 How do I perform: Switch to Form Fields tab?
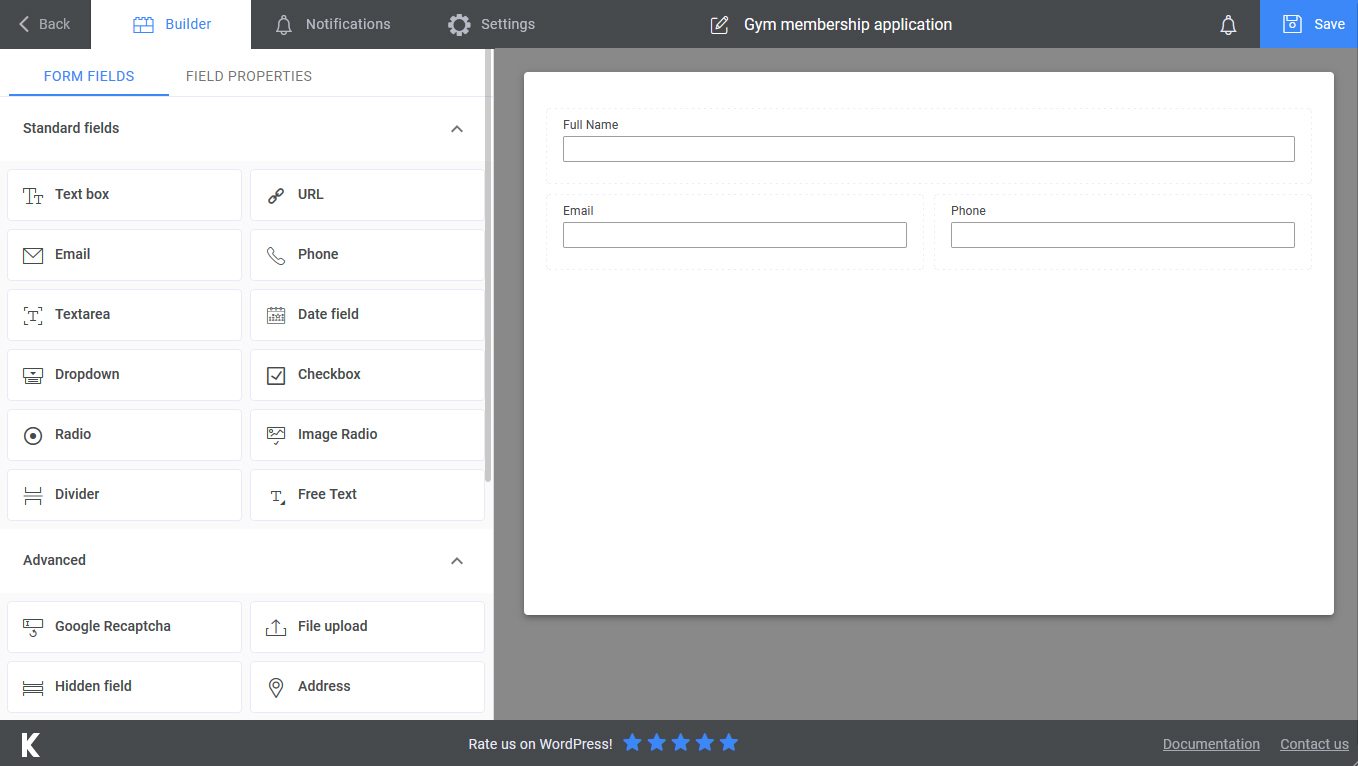tap(89, 76)
